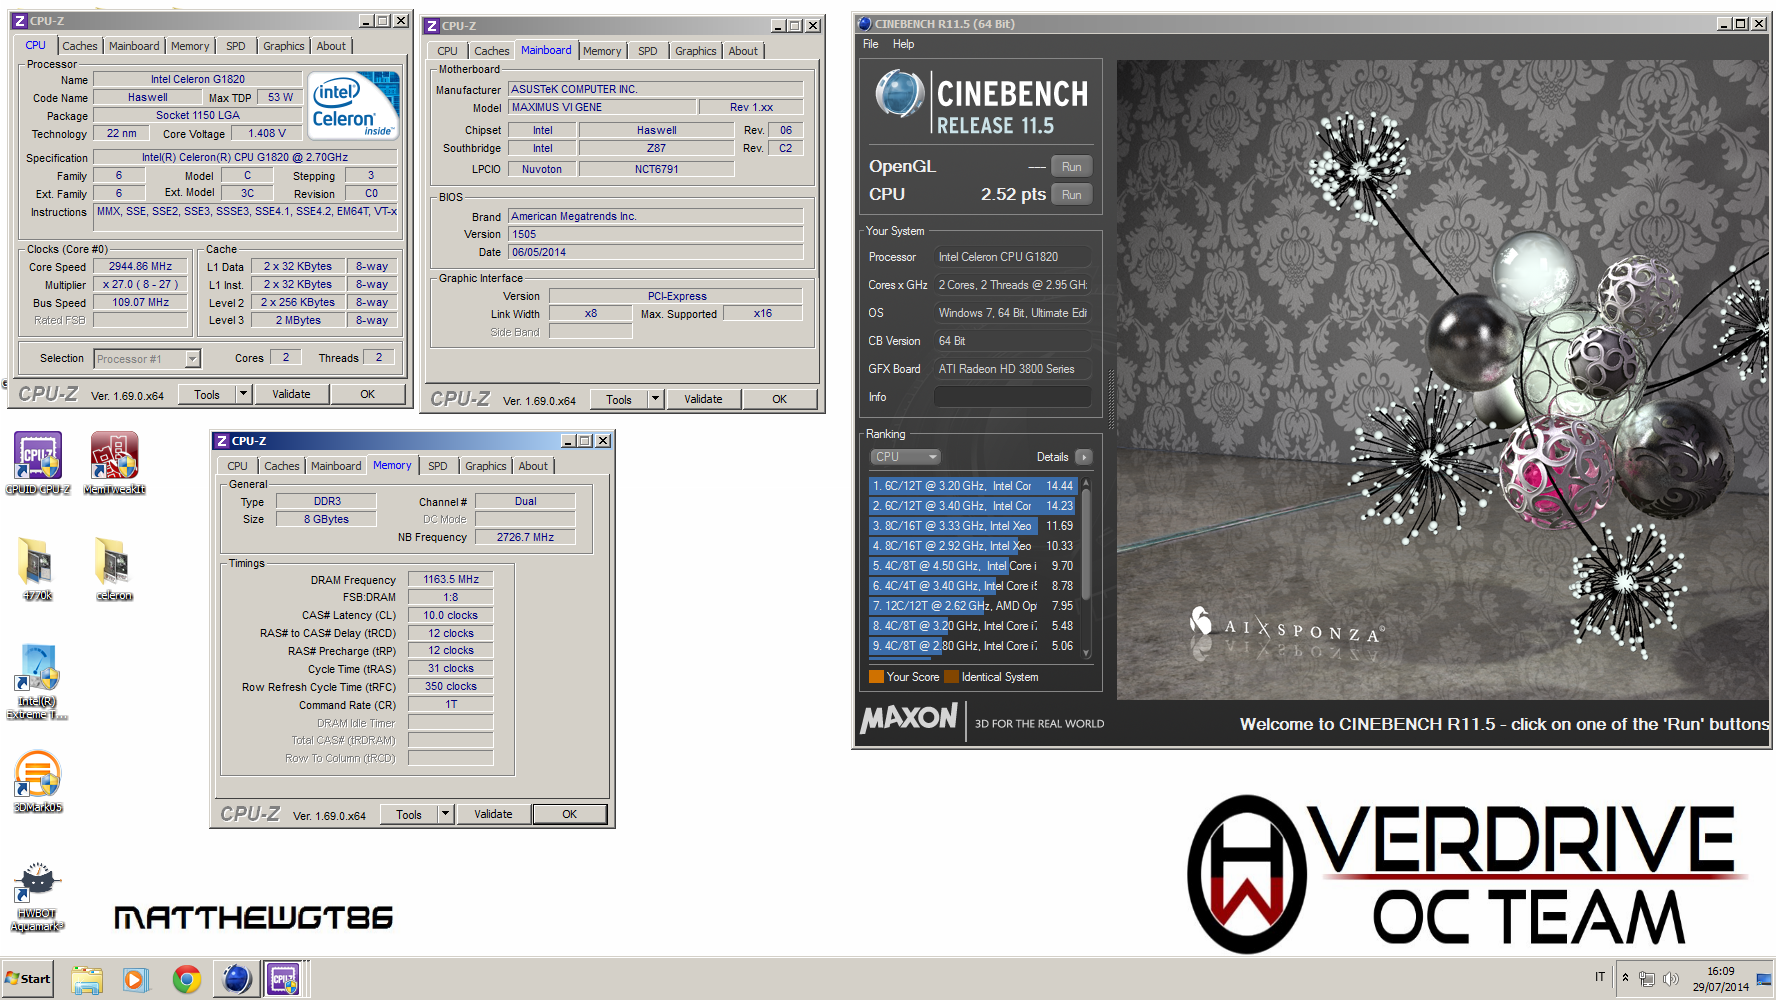
Task: Select ranking entry 12C/12T @ 2.62 GHz
Action: pos(973,606)
